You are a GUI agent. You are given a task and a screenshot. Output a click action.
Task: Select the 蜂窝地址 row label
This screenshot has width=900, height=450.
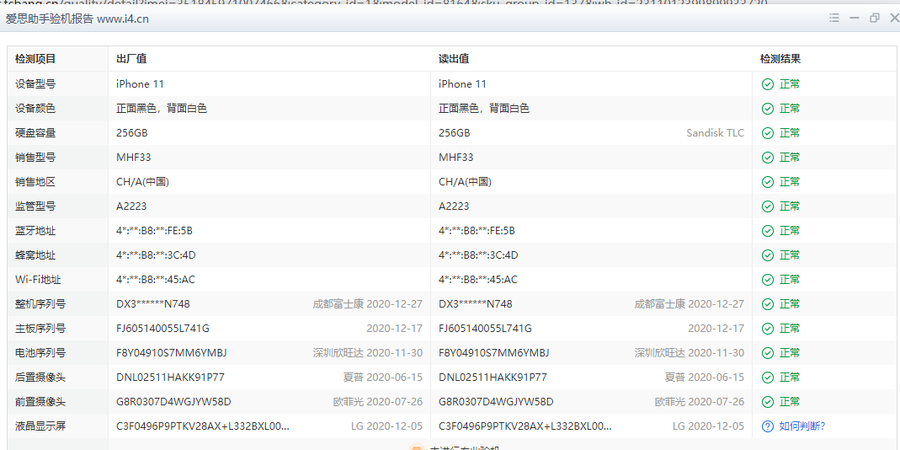click(36, 255)
